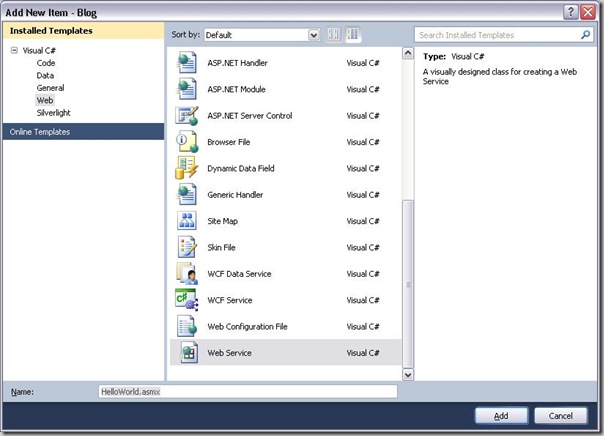Open the Installed Templates section
This screenshot has height=436, width=604.
[x=83, y=31]
